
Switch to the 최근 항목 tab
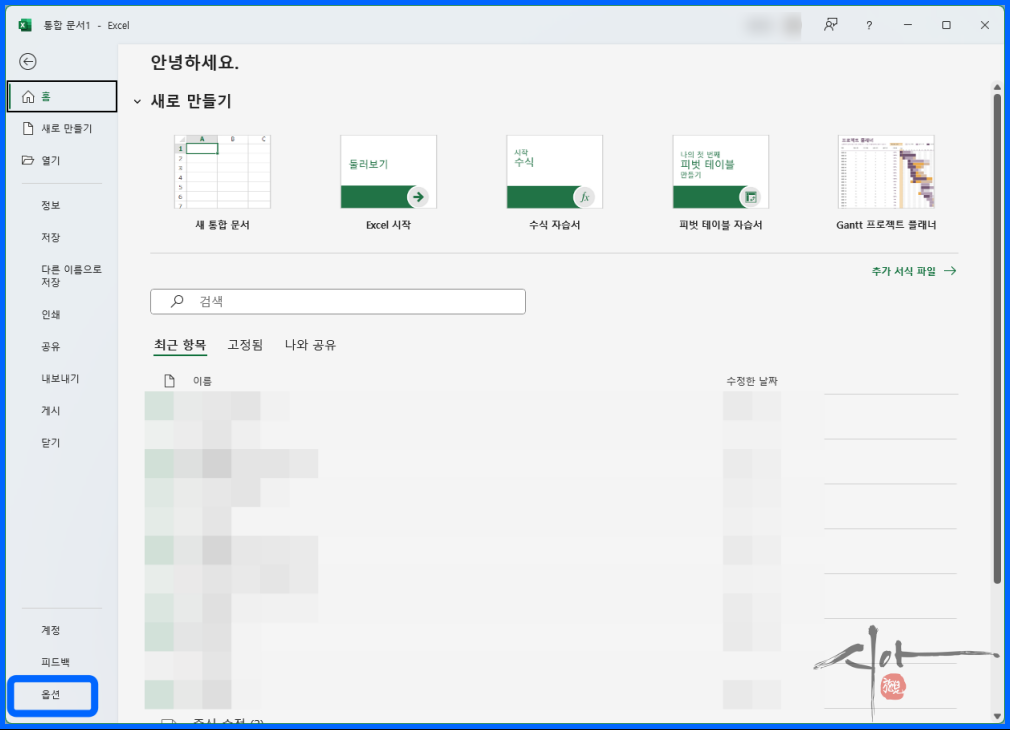(x=180, y=345)
